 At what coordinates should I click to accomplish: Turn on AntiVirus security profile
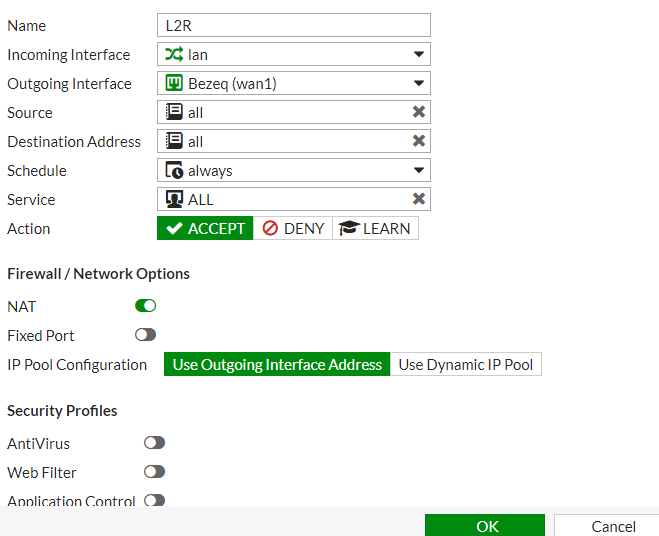tap(154, 443)
